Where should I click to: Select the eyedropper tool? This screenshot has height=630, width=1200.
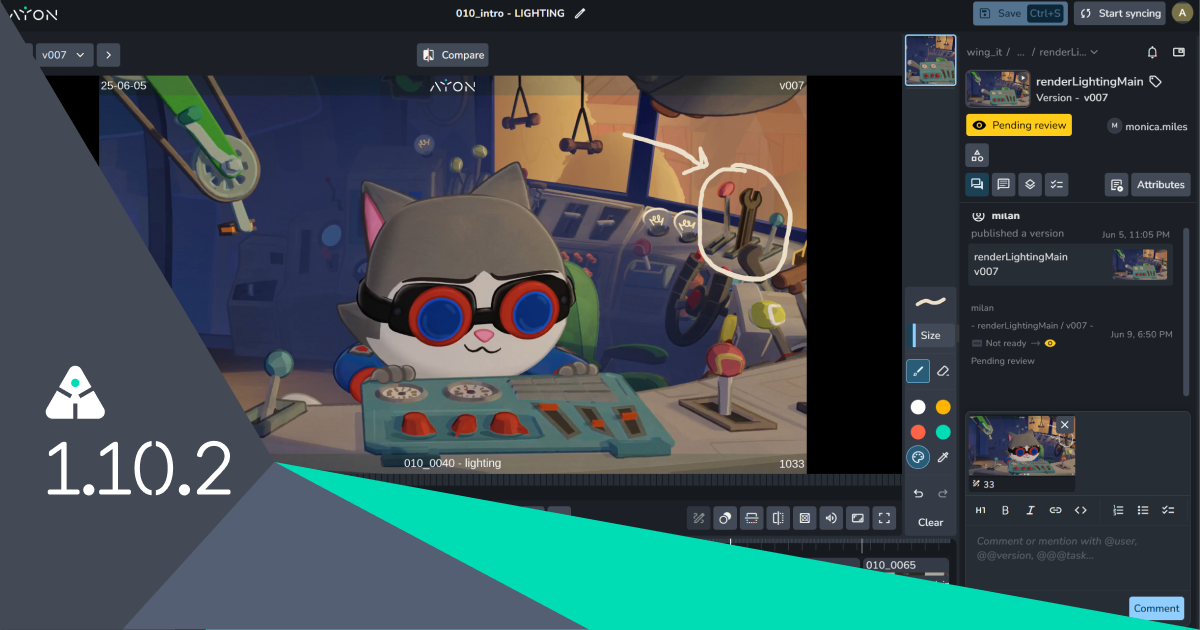tap(943, 458)
